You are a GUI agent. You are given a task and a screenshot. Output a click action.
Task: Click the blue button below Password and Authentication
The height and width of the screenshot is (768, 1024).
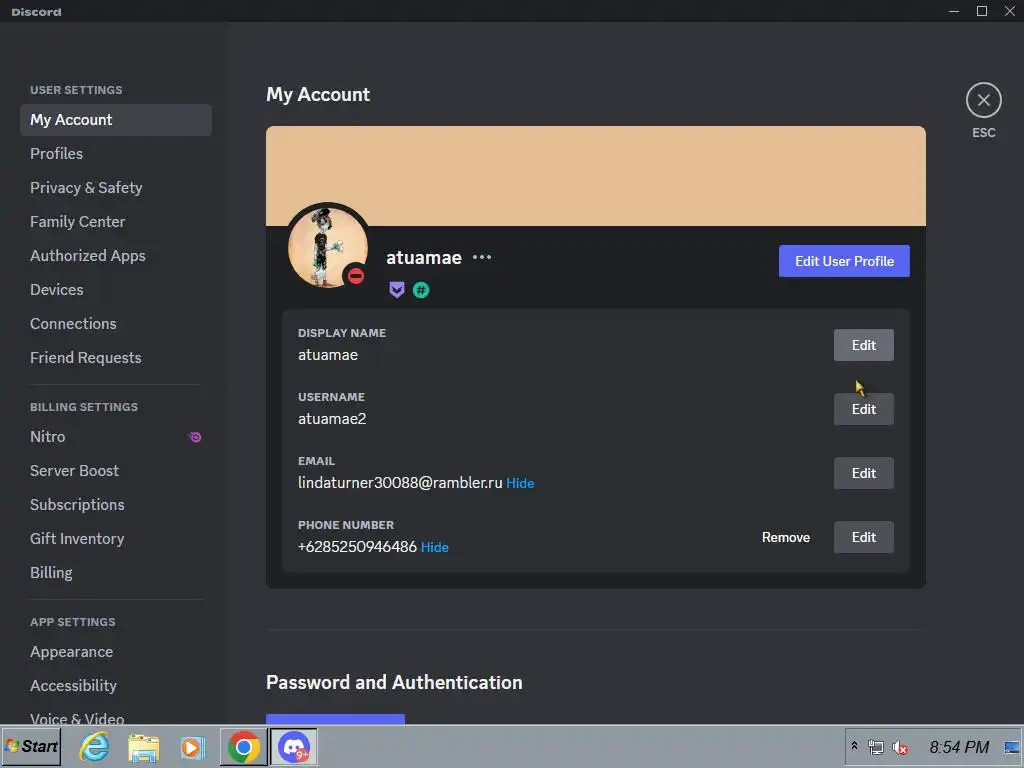click(335, 720)
